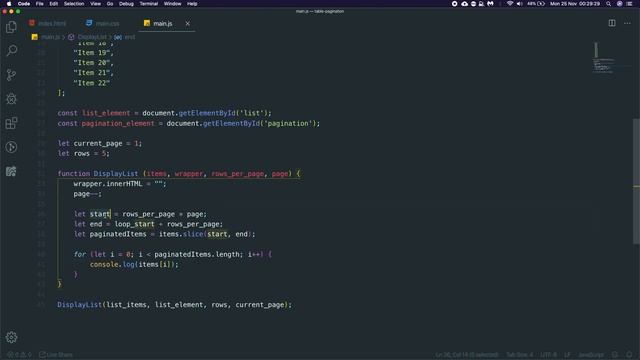Open the Search view in activity bar

point(11,51)
